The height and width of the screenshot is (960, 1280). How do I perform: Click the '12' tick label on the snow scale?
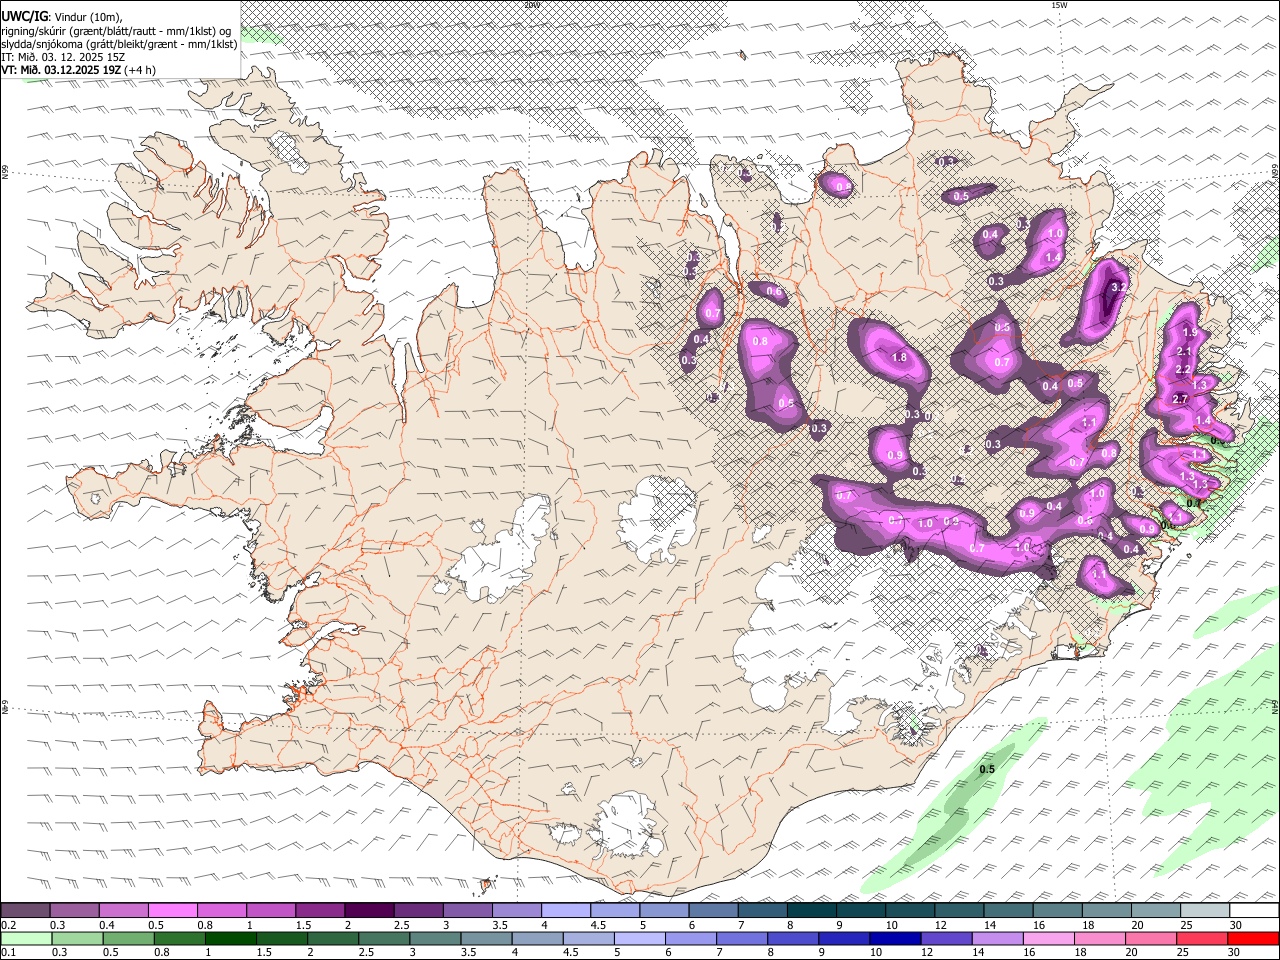(940, 925)
